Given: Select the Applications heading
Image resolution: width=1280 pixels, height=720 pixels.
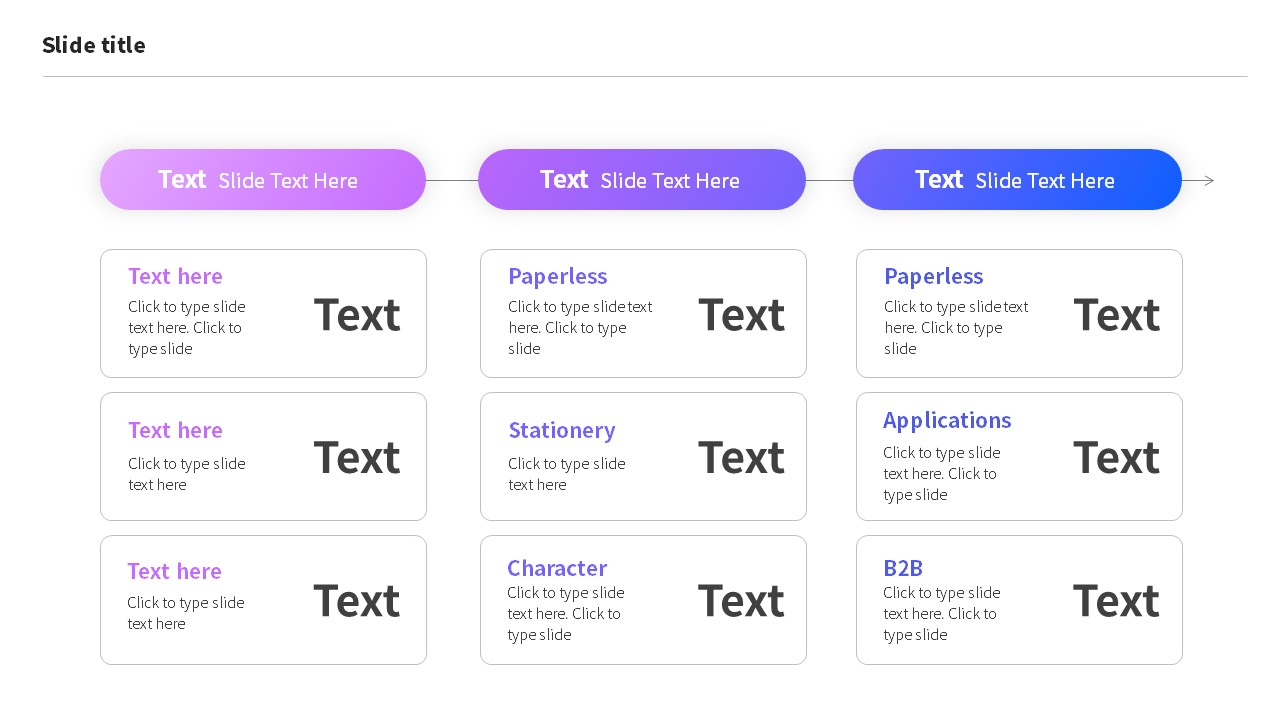Looking at the screenshot, I should tap(947, 420).
